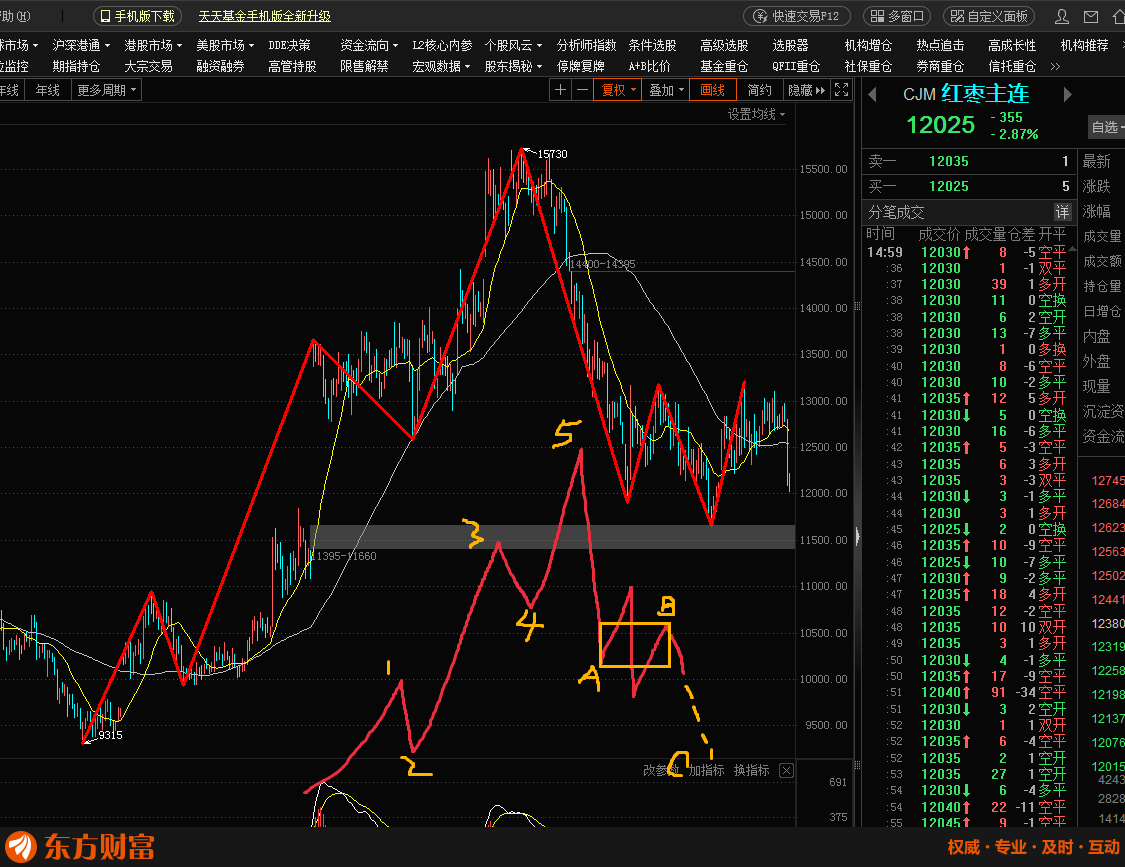Expand 更多周期 period dropdown
The height and width of the screenshot is (867, 1125).
pyautogui.click(x=106, y=90)
